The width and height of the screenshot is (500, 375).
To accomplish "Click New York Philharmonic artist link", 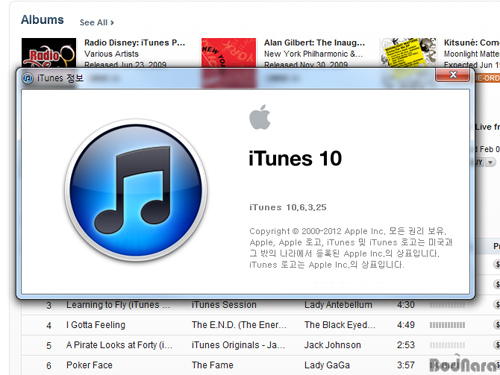I will point(313,54).
